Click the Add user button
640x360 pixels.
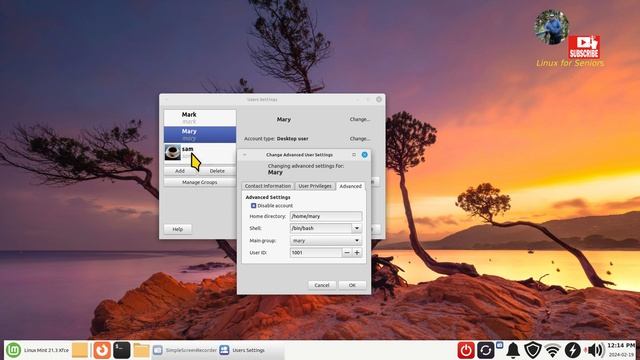click(180, 171)
